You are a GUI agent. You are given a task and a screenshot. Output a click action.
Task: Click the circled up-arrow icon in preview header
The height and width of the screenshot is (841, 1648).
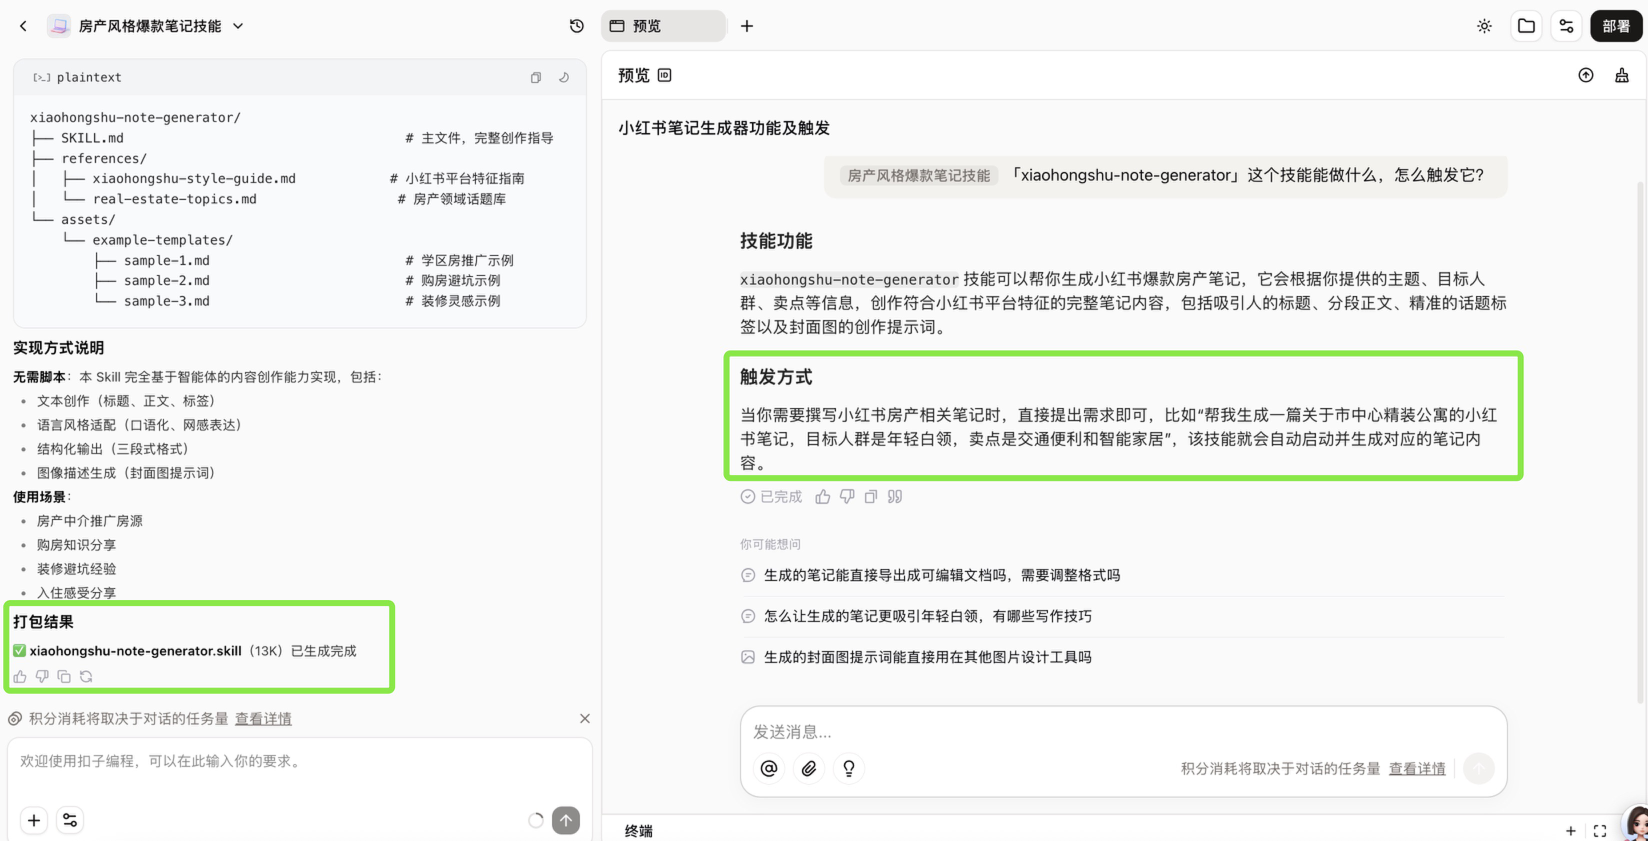(x=1586, y=75)
